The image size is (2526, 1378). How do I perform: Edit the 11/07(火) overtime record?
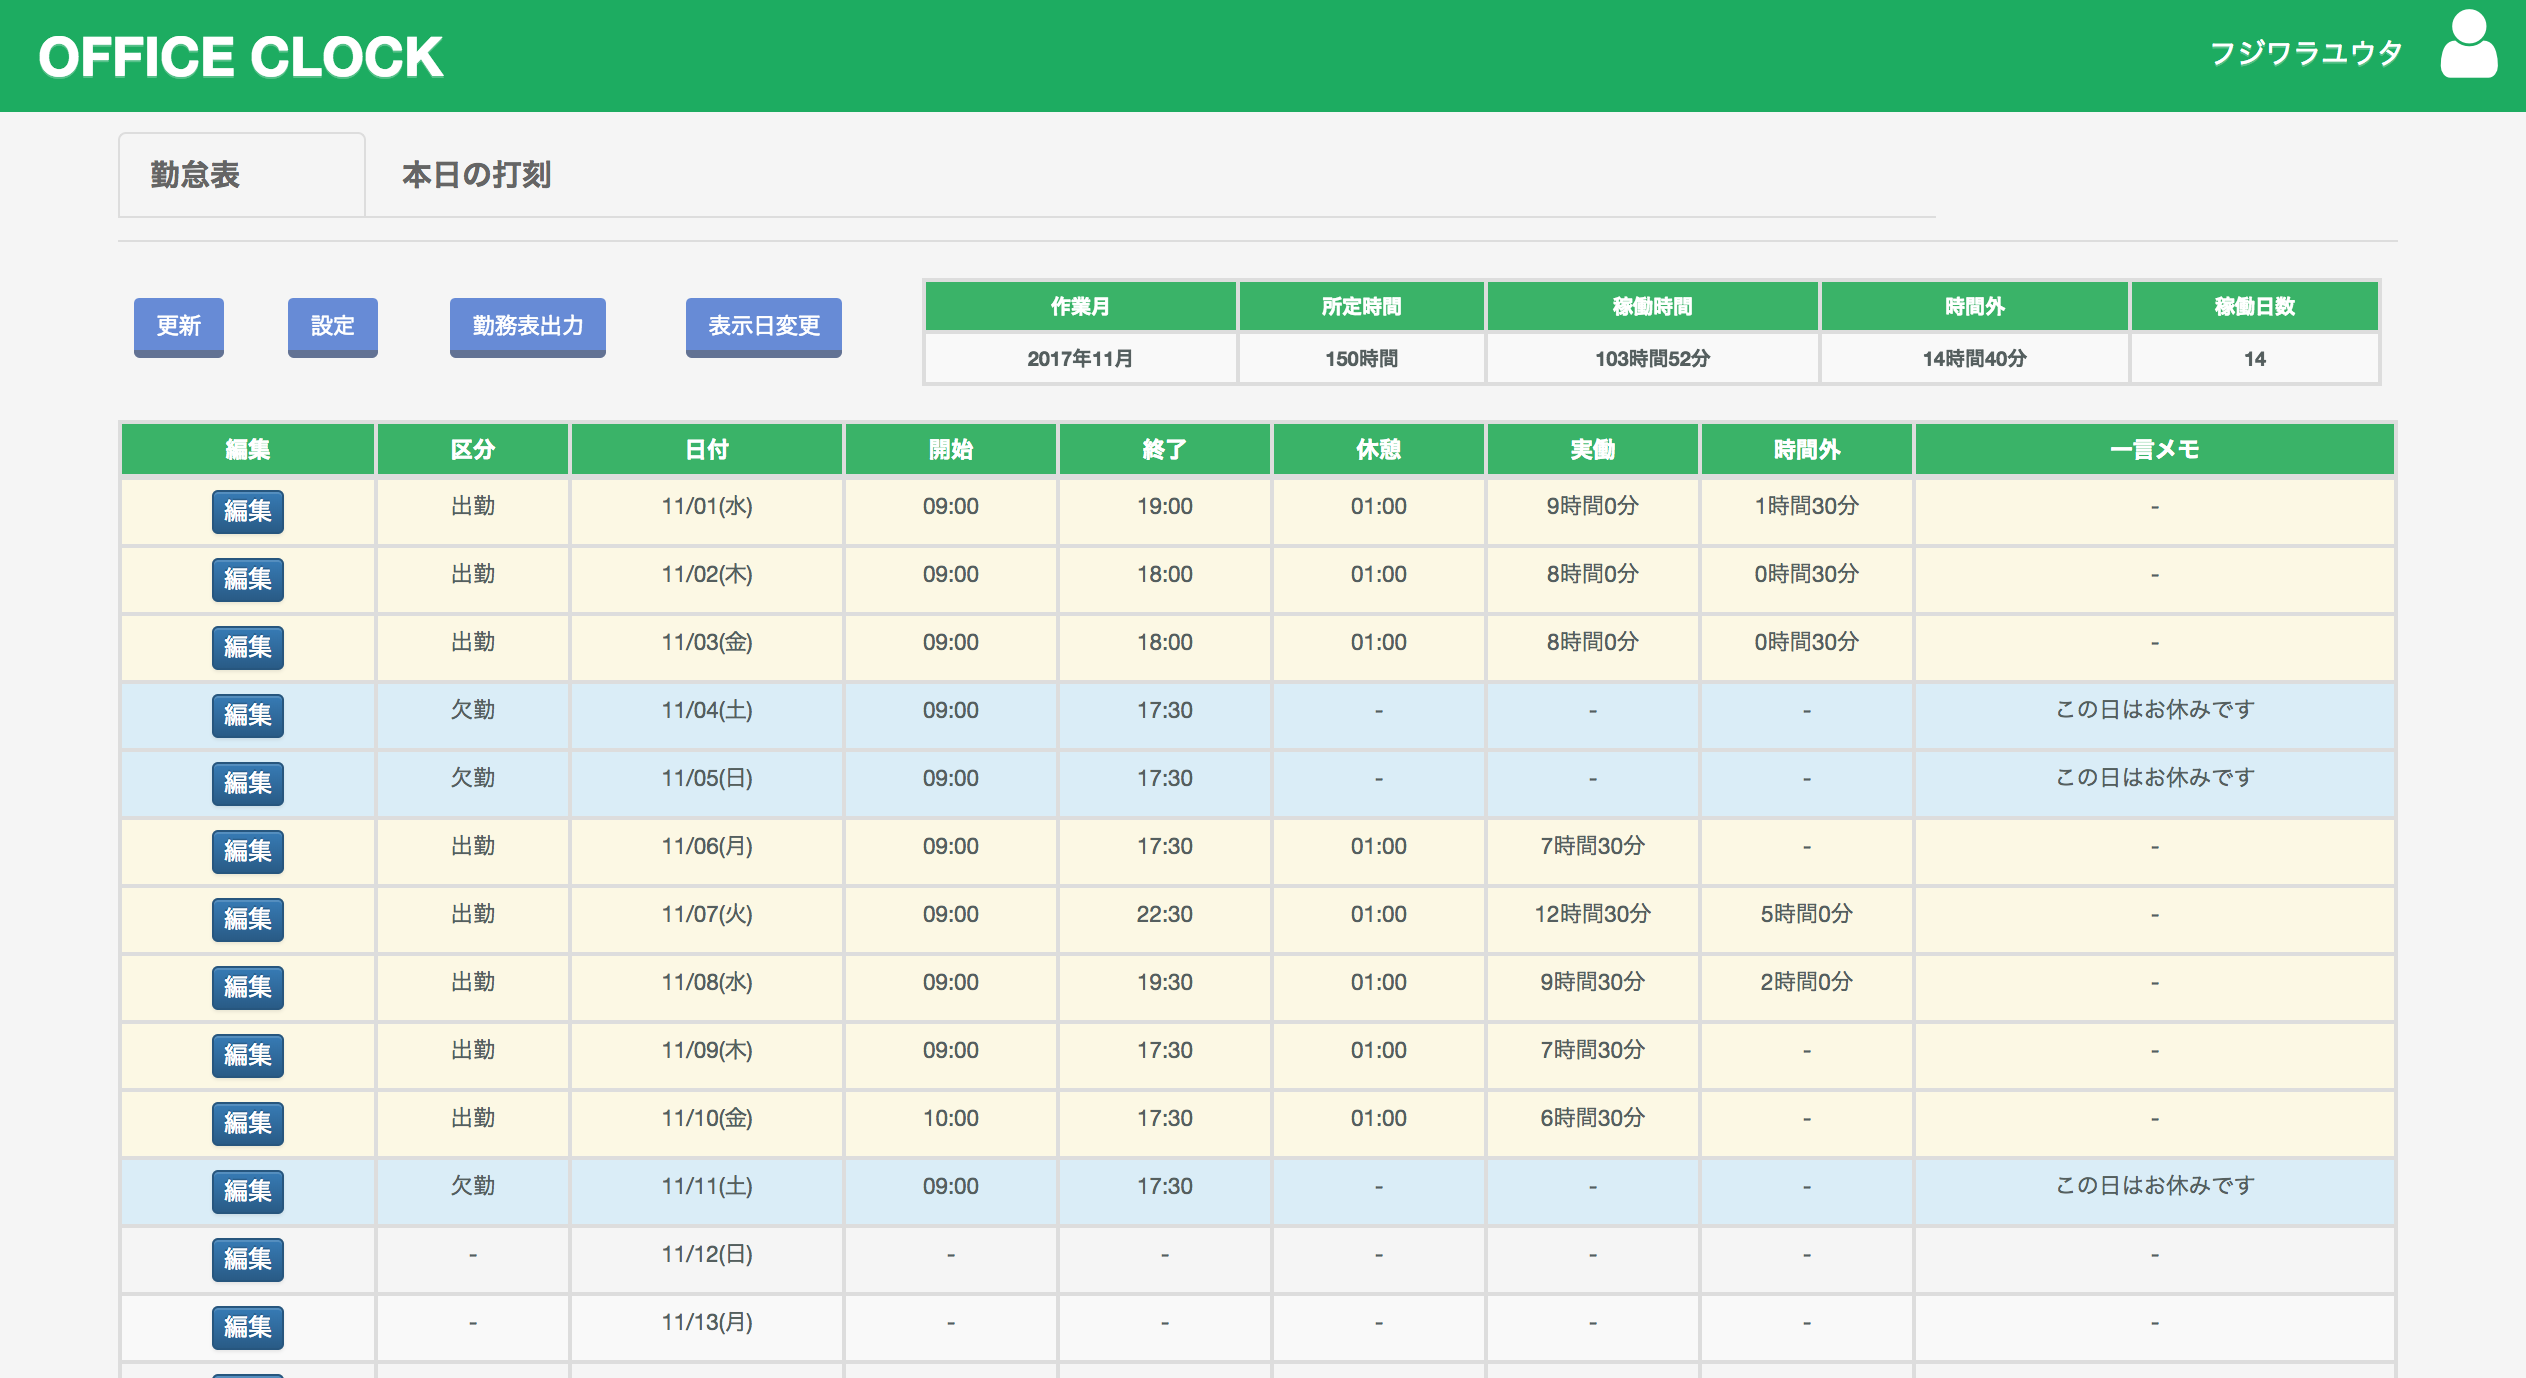[247, 920]
